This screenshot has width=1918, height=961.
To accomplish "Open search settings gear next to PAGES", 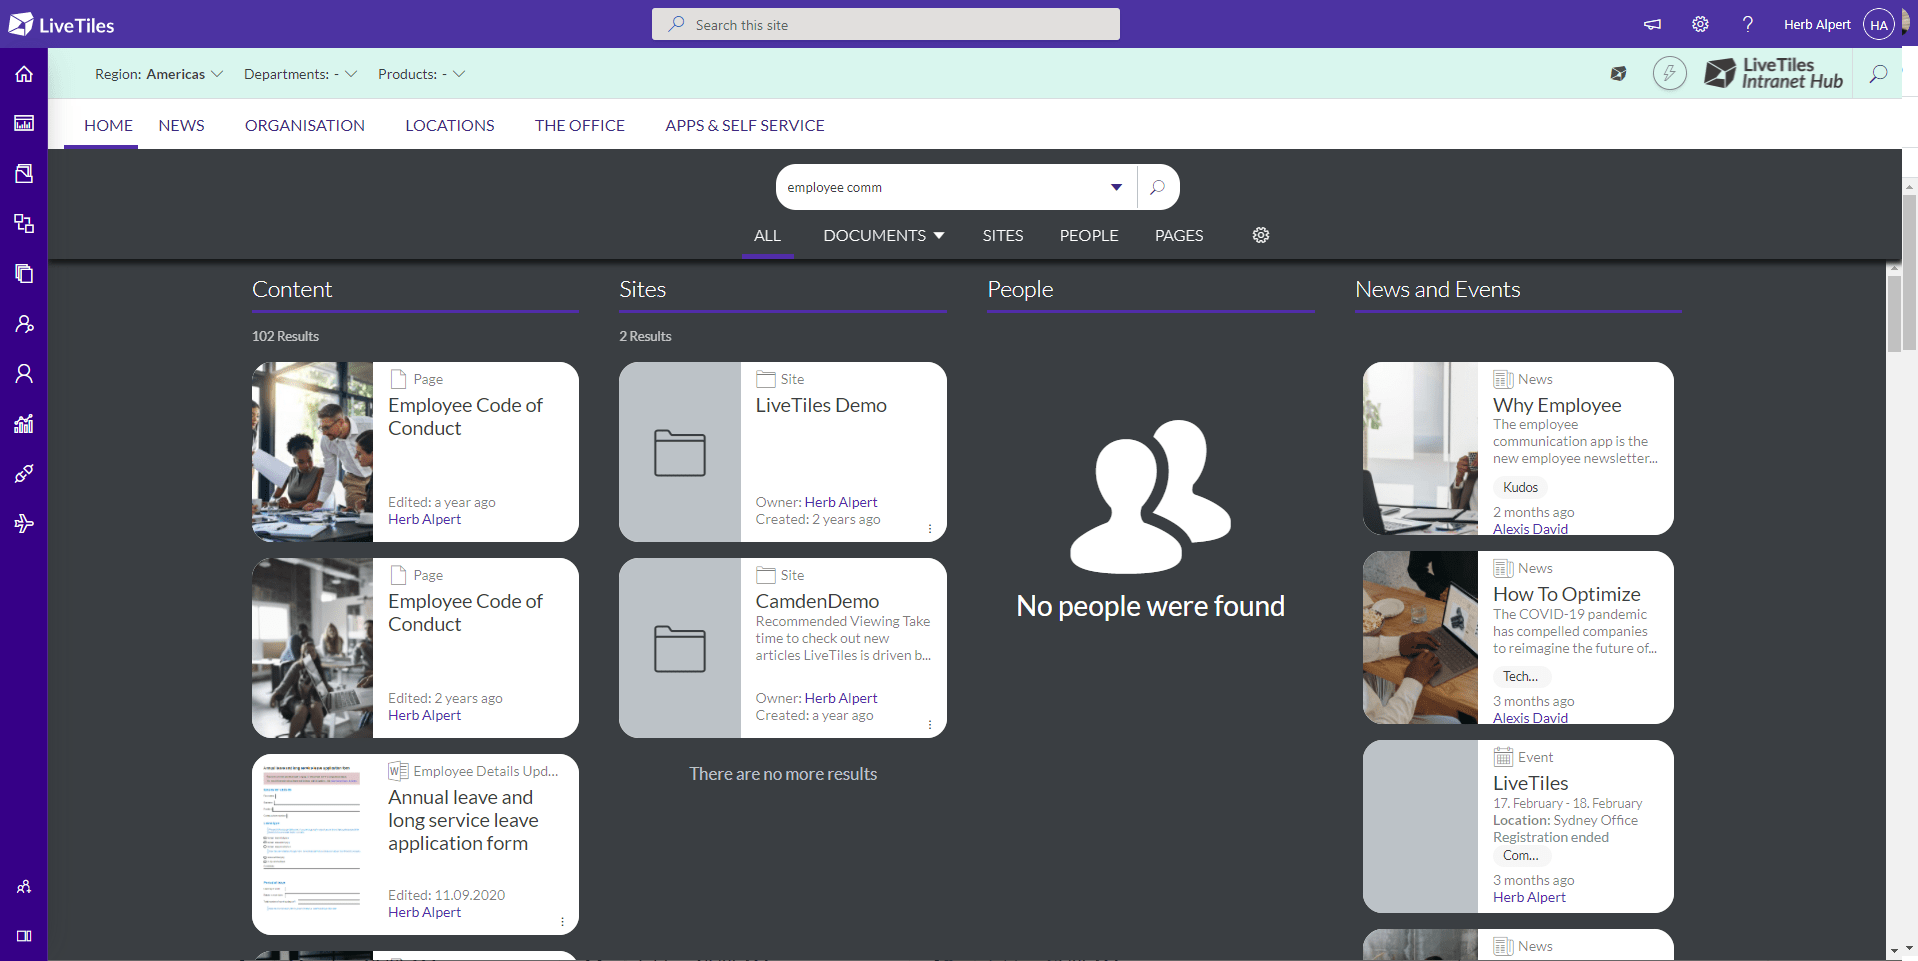I will point(1261,235).
